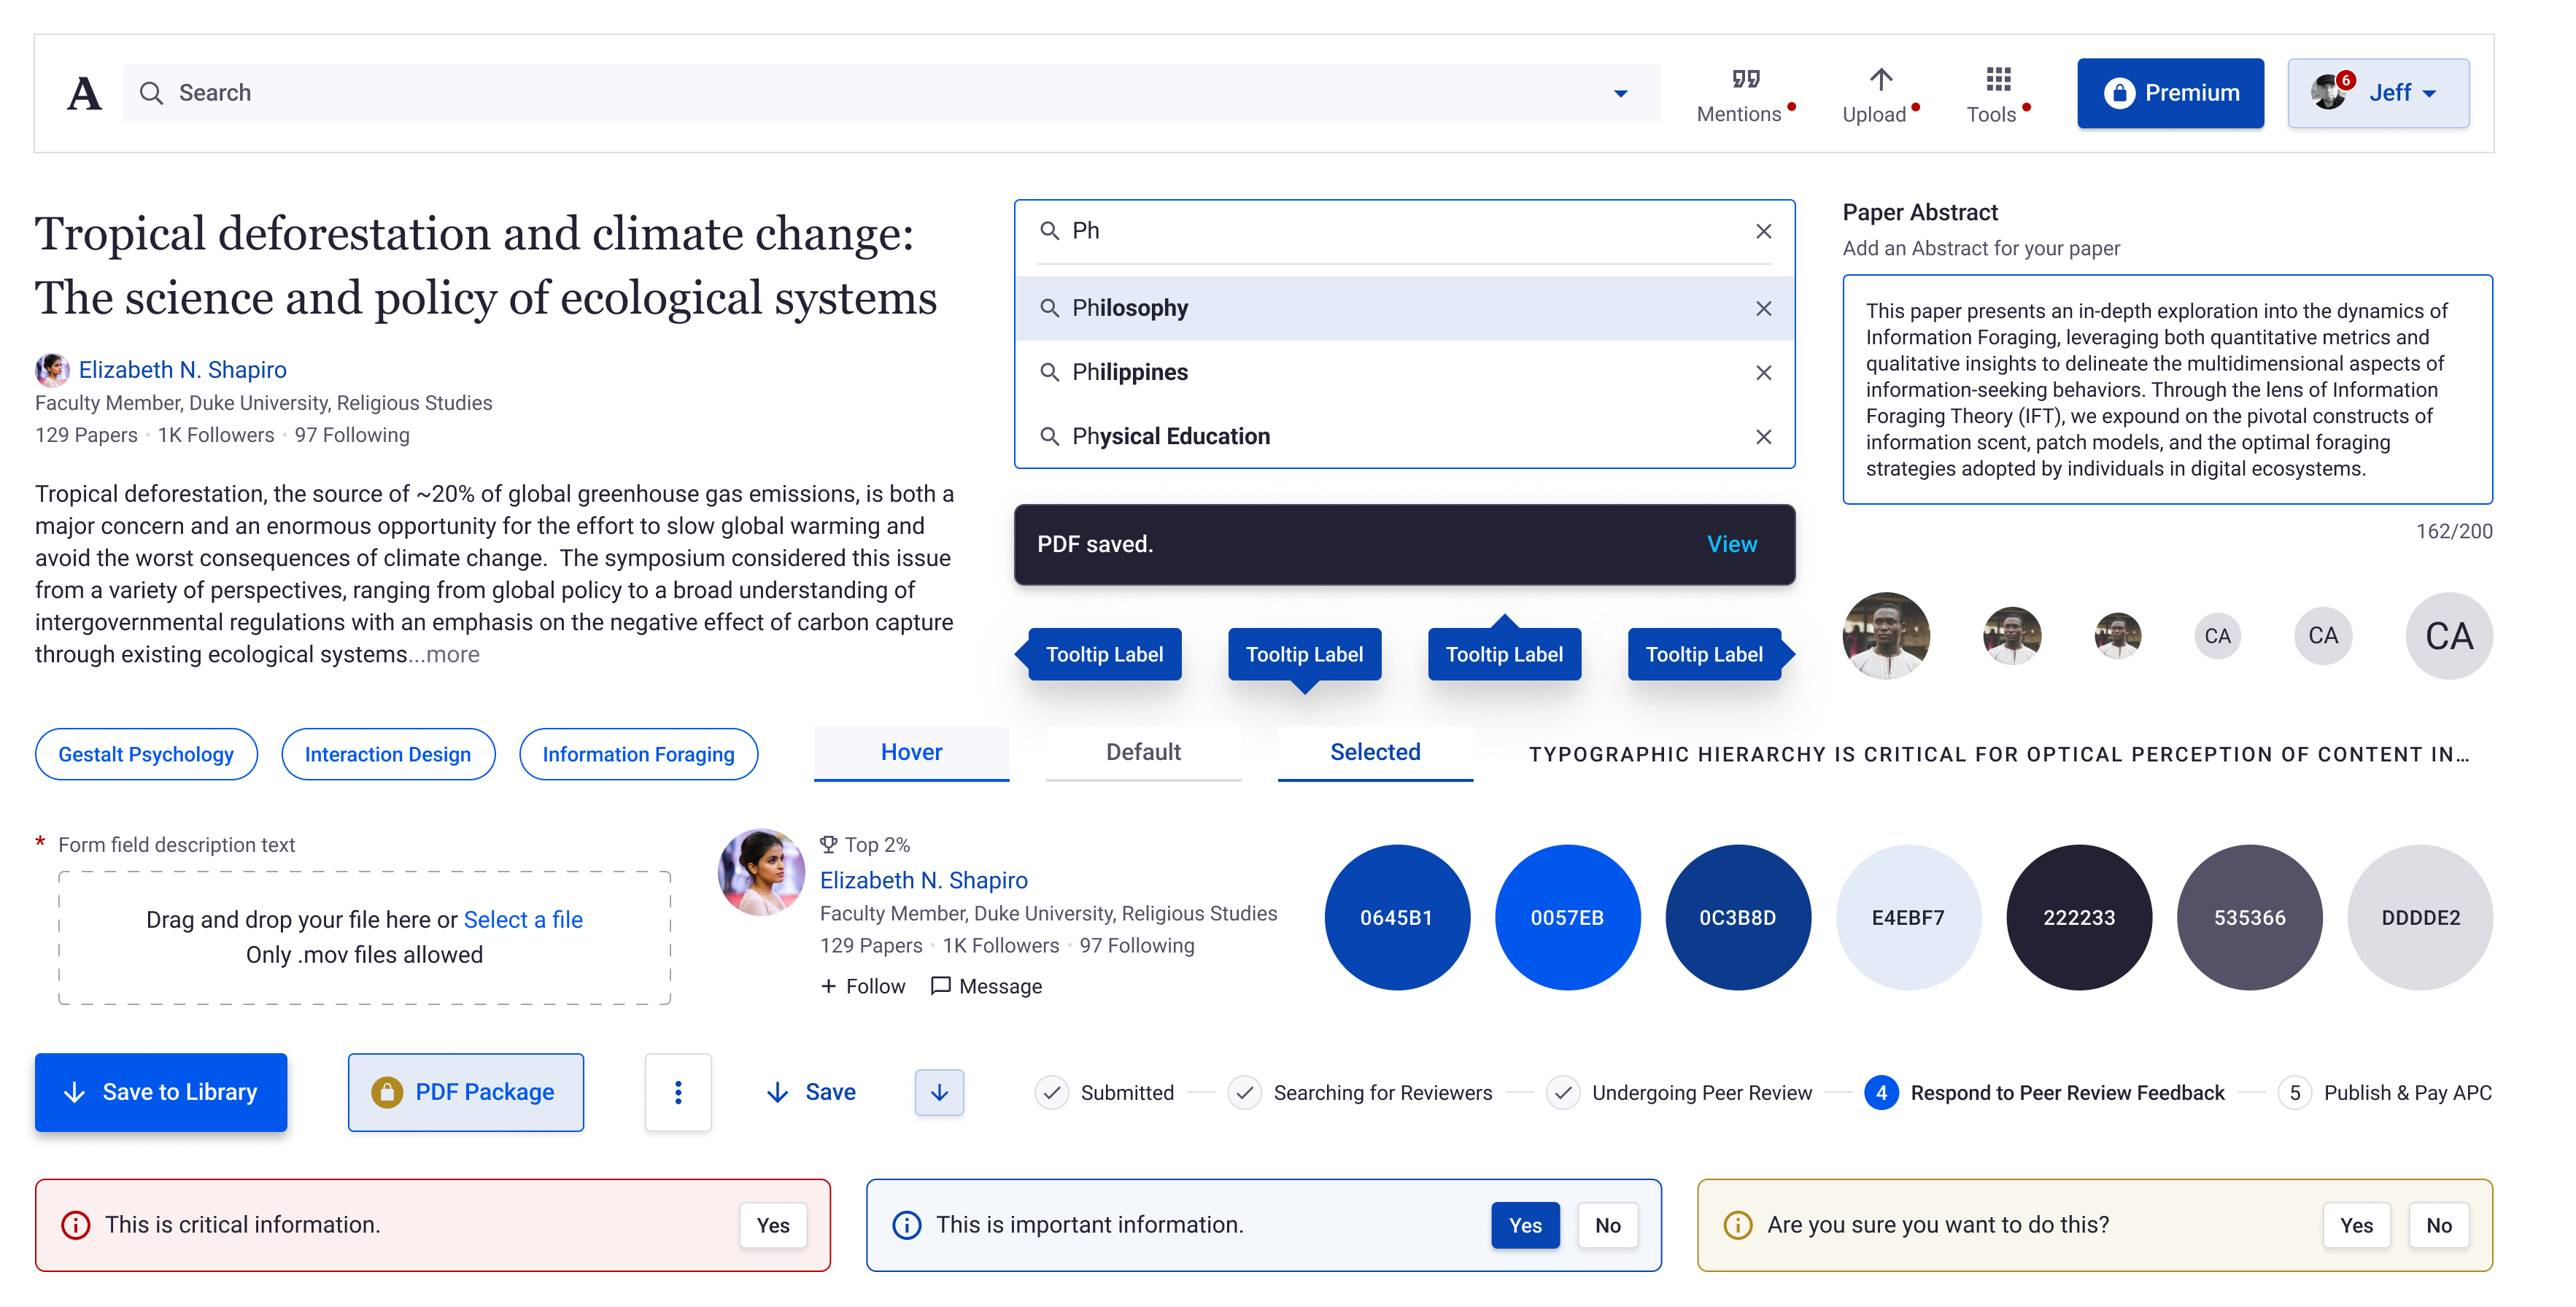
Task: Click the 0057EB color swatch
Action: pyautogui.click(x=1566, y=917)
